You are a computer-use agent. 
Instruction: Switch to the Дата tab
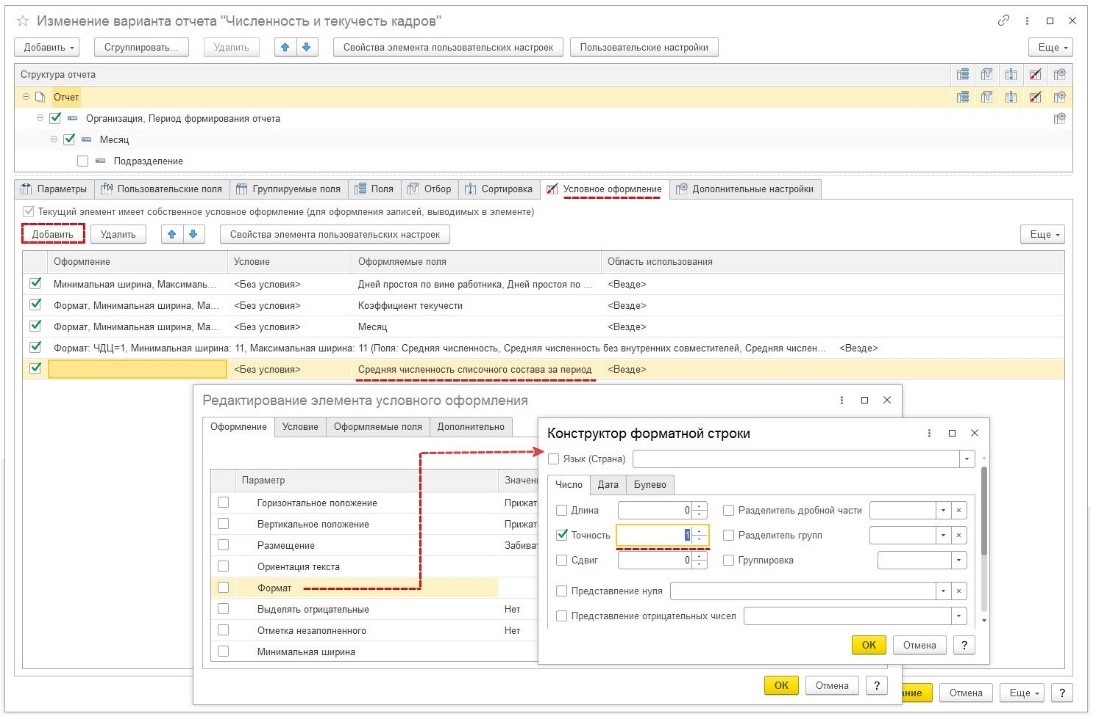[608, 485]
